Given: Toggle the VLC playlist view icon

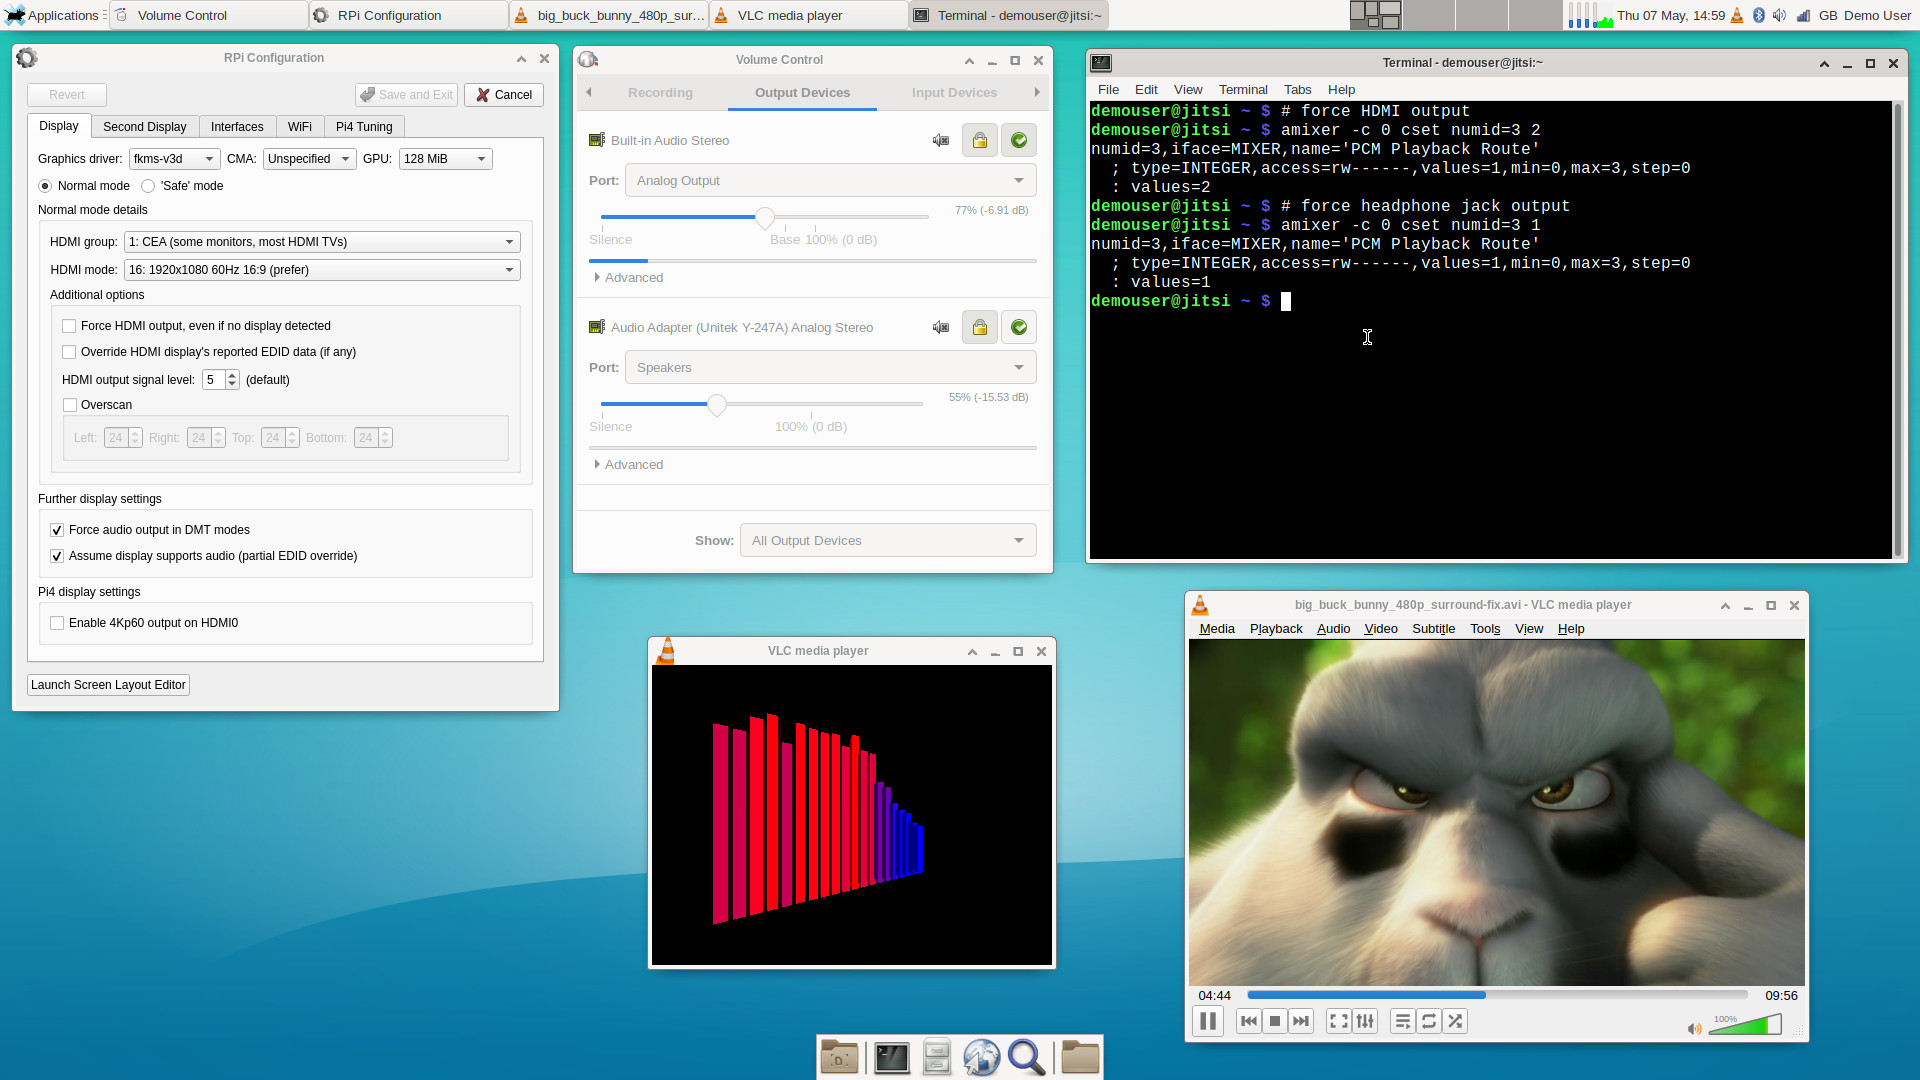Looking at the screenshot, I should 1402,1021.
